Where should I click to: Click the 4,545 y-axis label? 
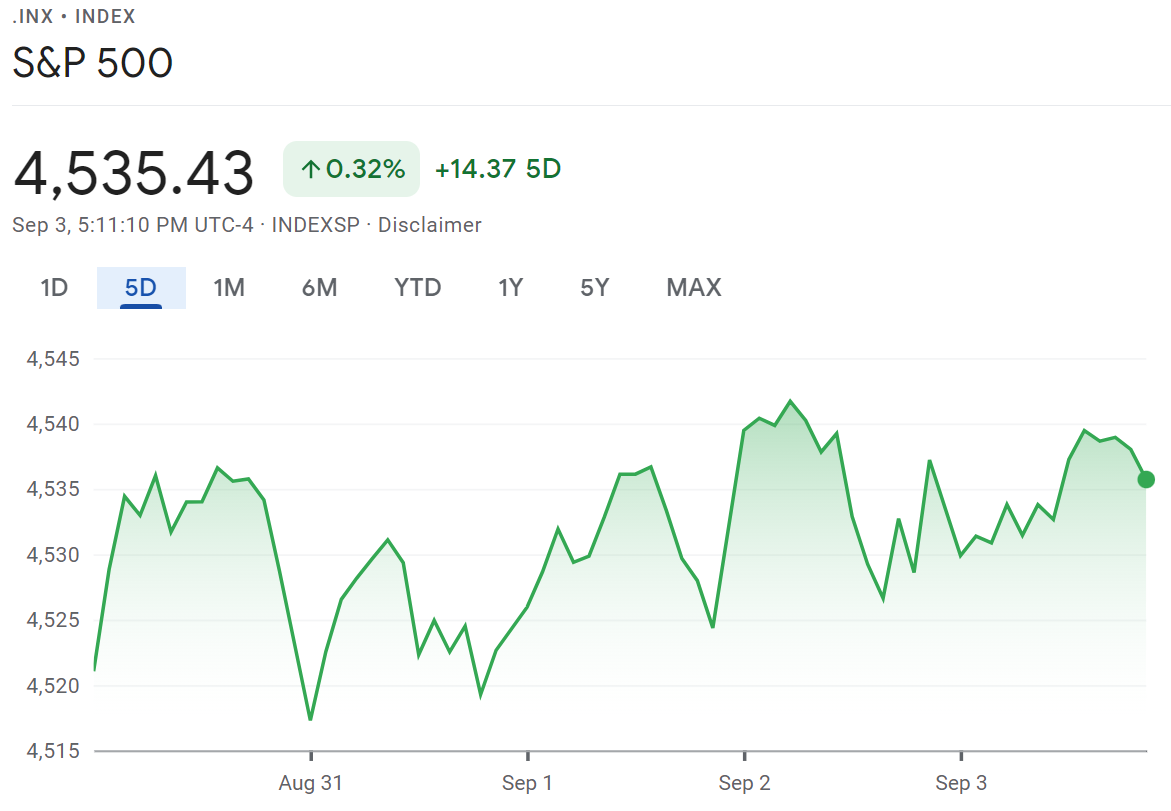53,358
